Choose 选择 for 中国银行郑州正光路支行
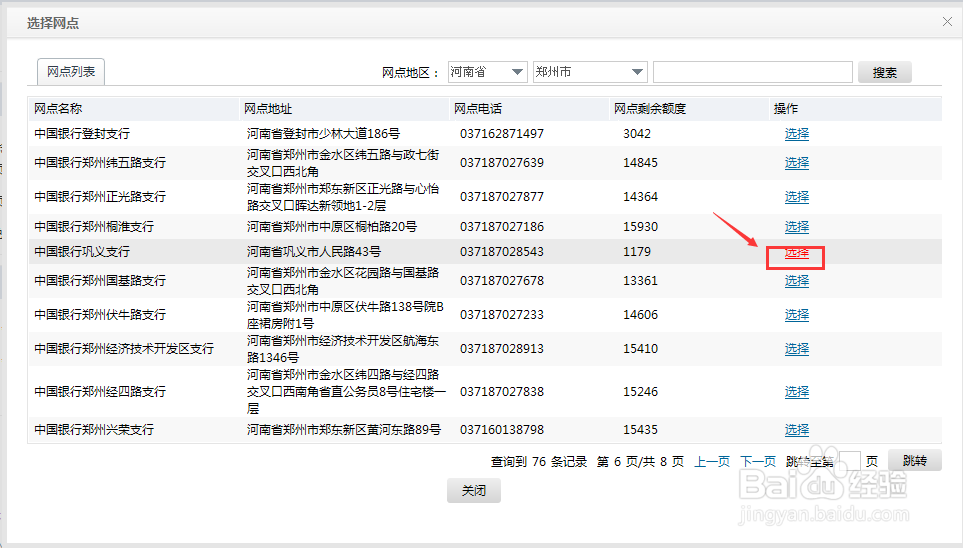The height and width of the screenshot is (548, 963). point(797,197)
